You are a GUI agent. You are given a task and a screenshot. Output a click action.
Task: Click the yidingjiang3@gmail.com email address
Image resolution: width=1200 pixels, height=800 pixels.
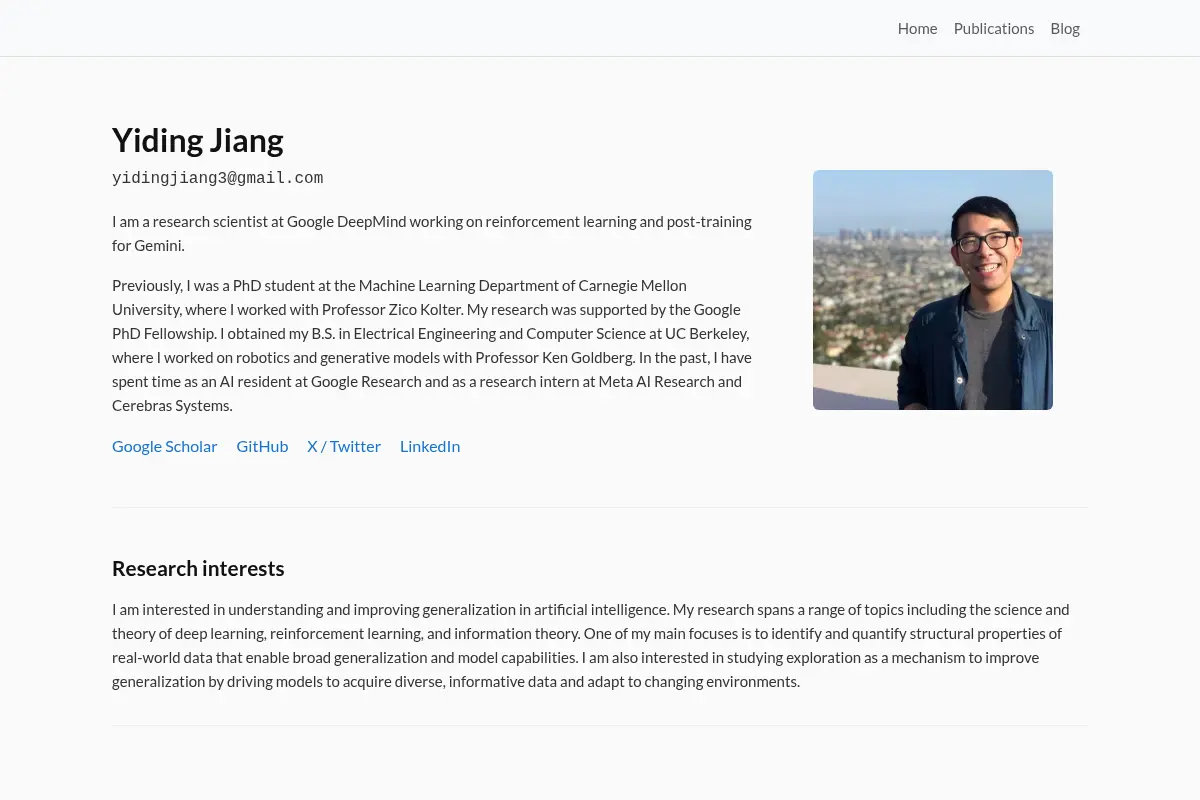217,178
